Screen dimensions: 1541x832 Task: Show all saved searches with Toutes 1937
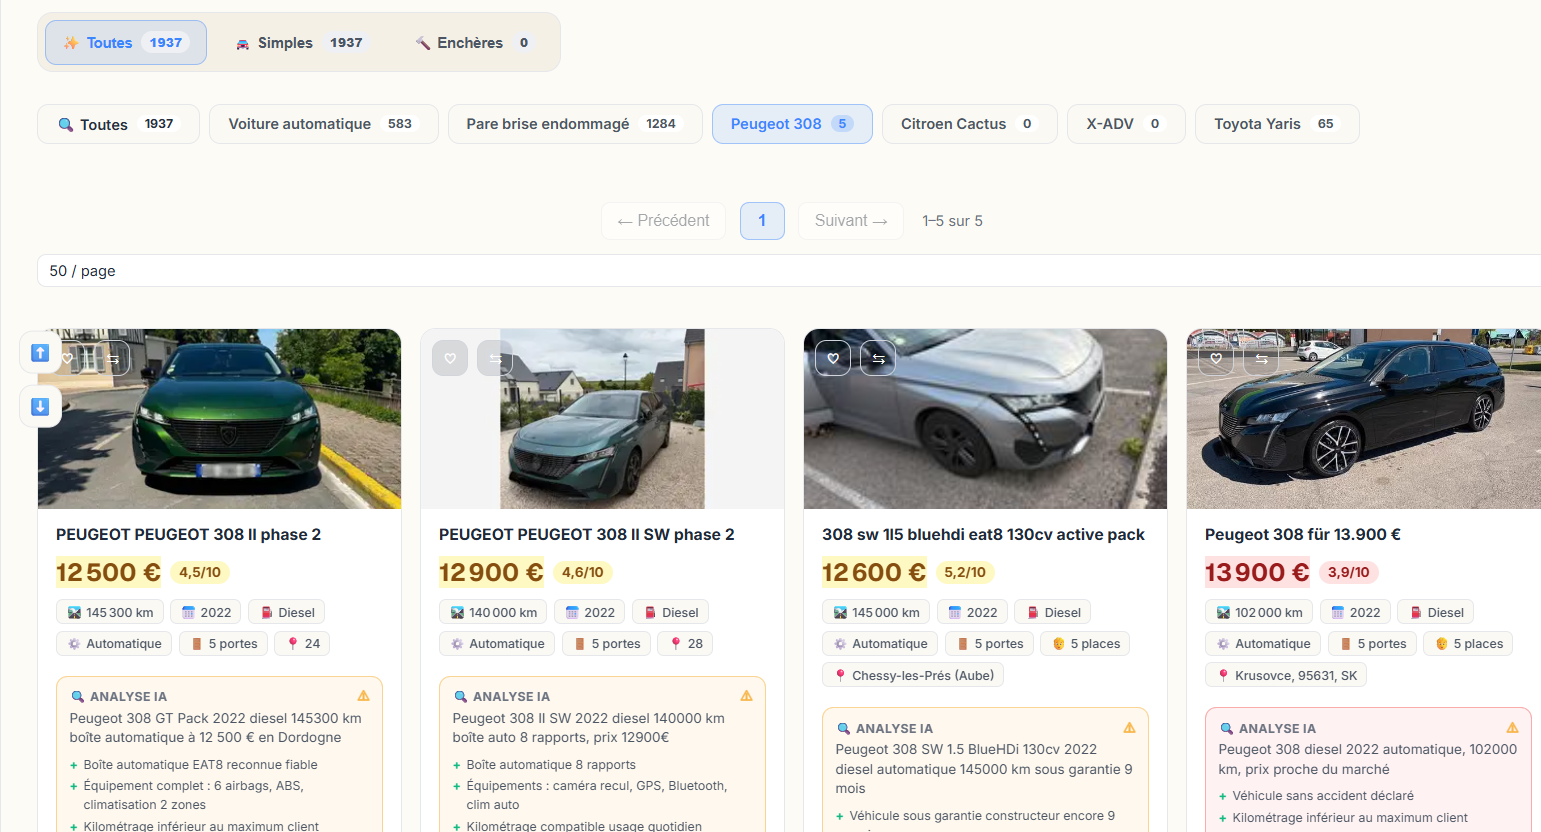(x=118, y=124)
